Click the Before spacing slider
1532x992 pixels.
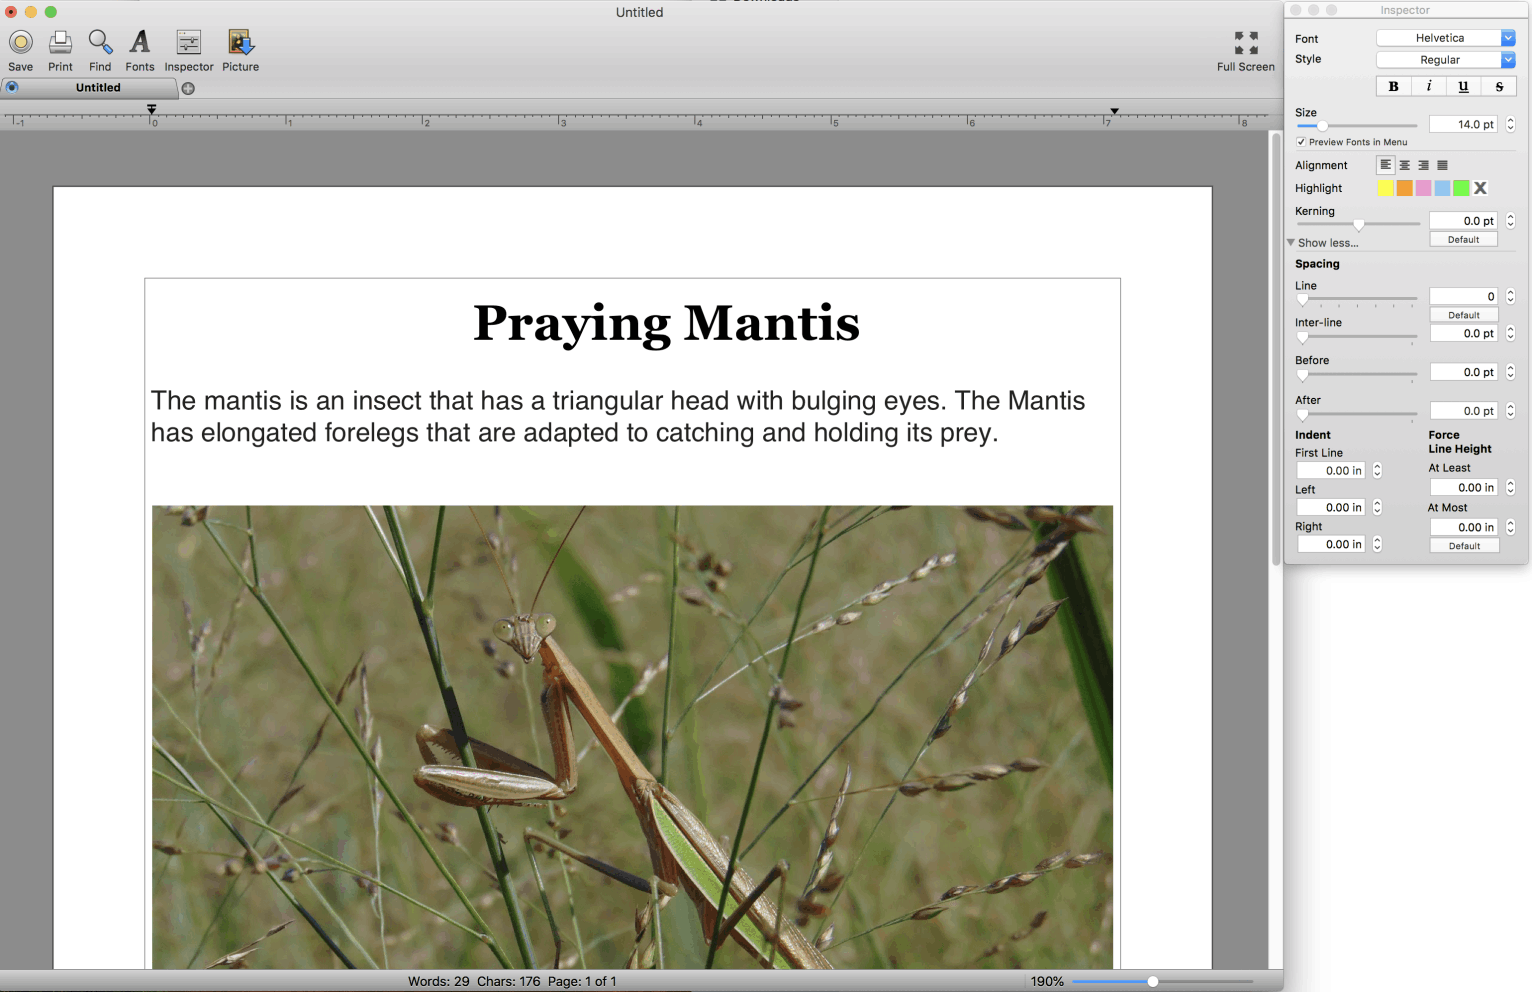[1357, 375]
